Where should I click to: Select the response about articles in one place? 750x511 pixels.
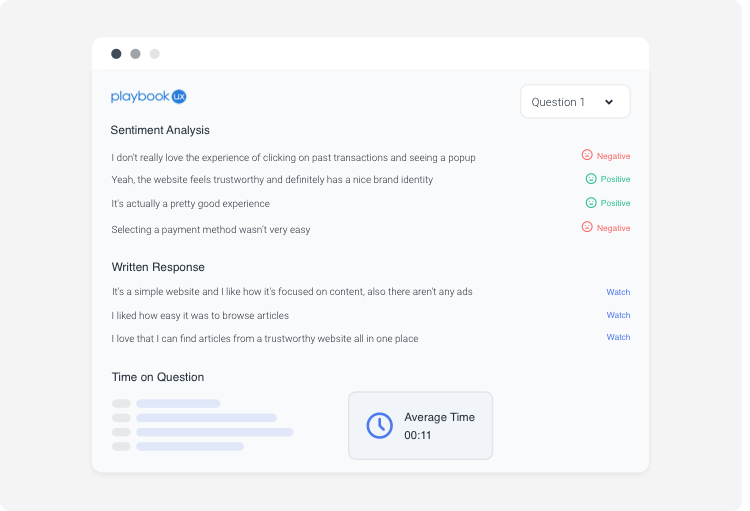(265, 338)
